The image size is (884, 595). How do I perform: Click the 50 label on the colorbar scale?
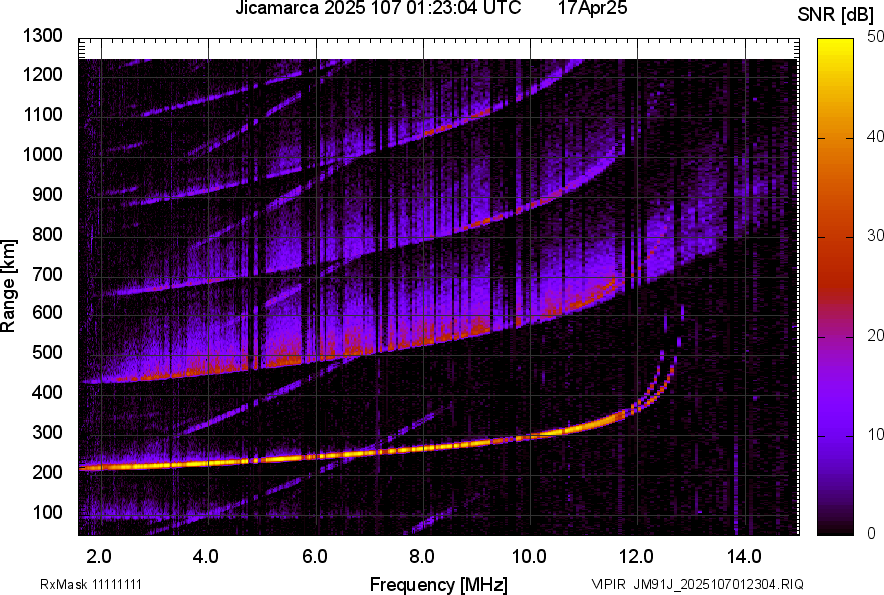[x=876, y=36]
